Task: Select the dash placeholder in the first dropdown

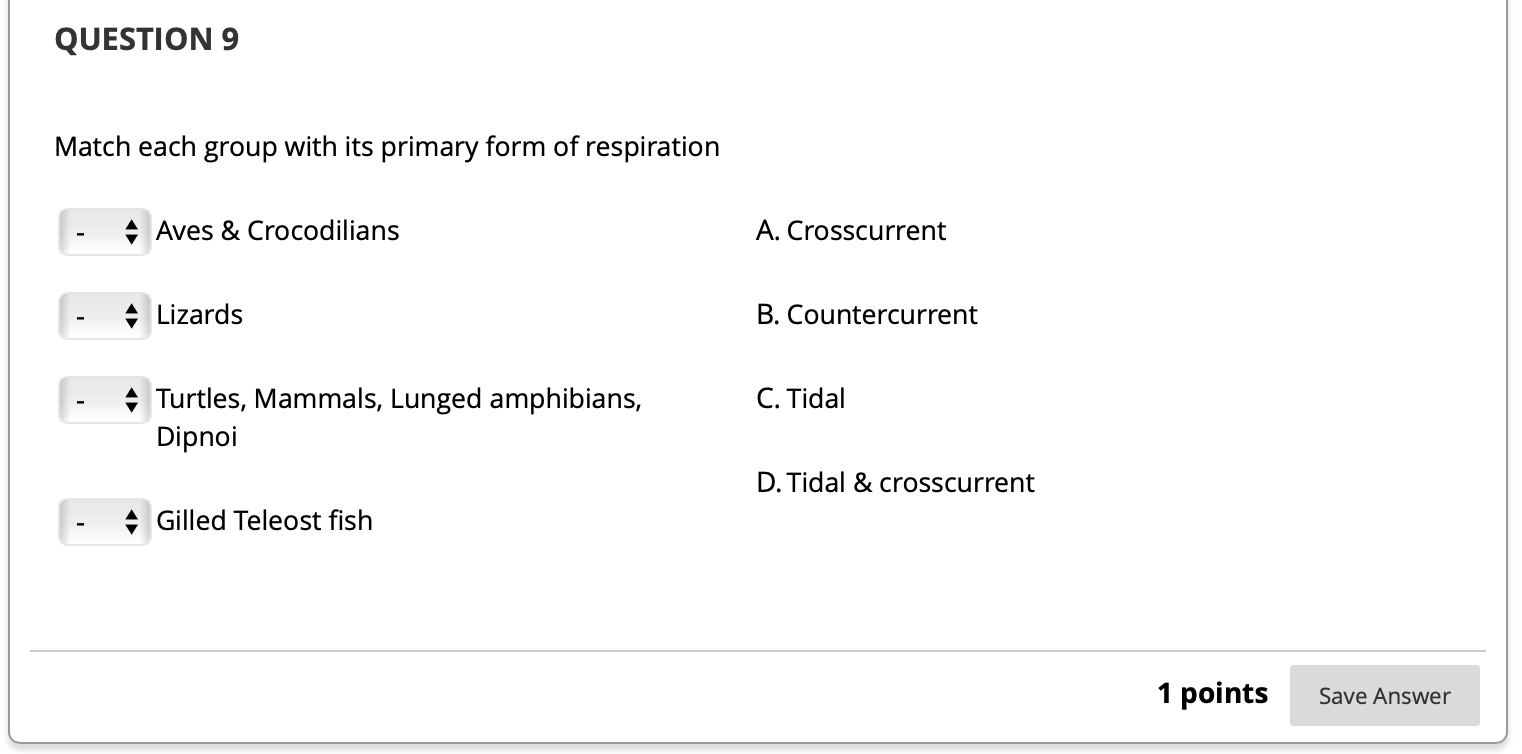Action: (x=78, y=231)
